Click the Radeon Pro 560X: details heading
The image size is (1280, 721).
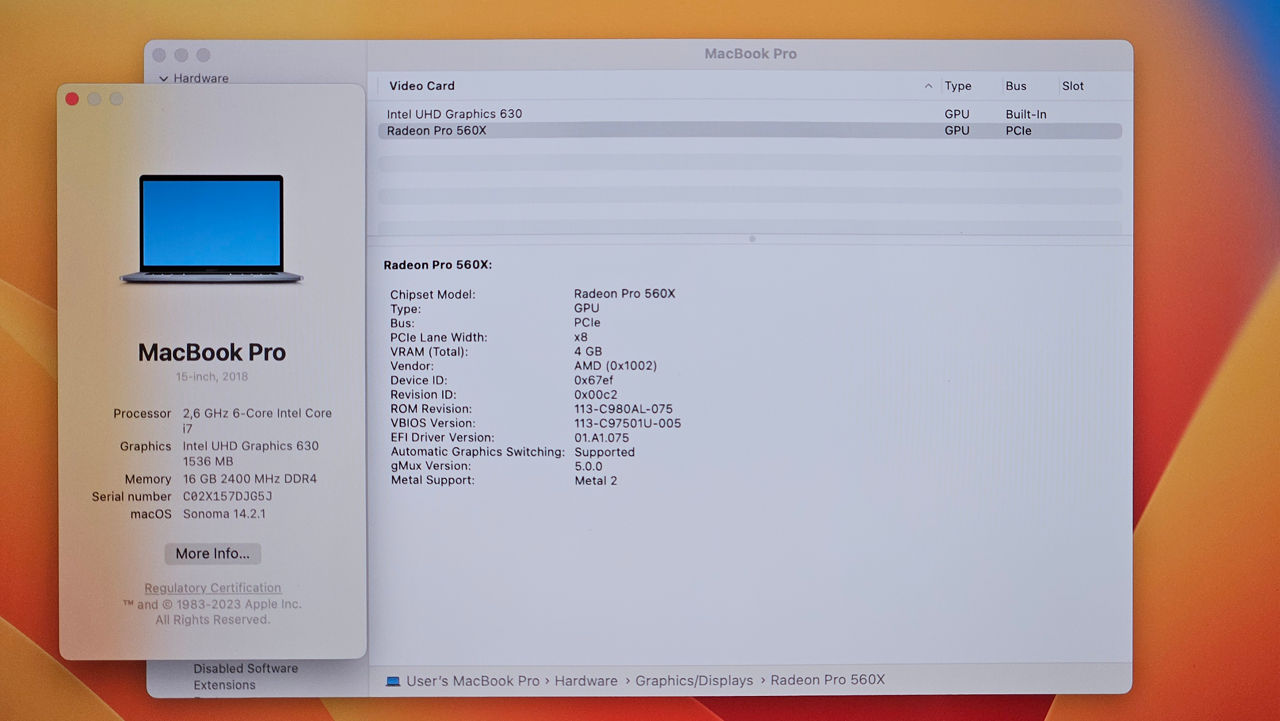(438, 265)
